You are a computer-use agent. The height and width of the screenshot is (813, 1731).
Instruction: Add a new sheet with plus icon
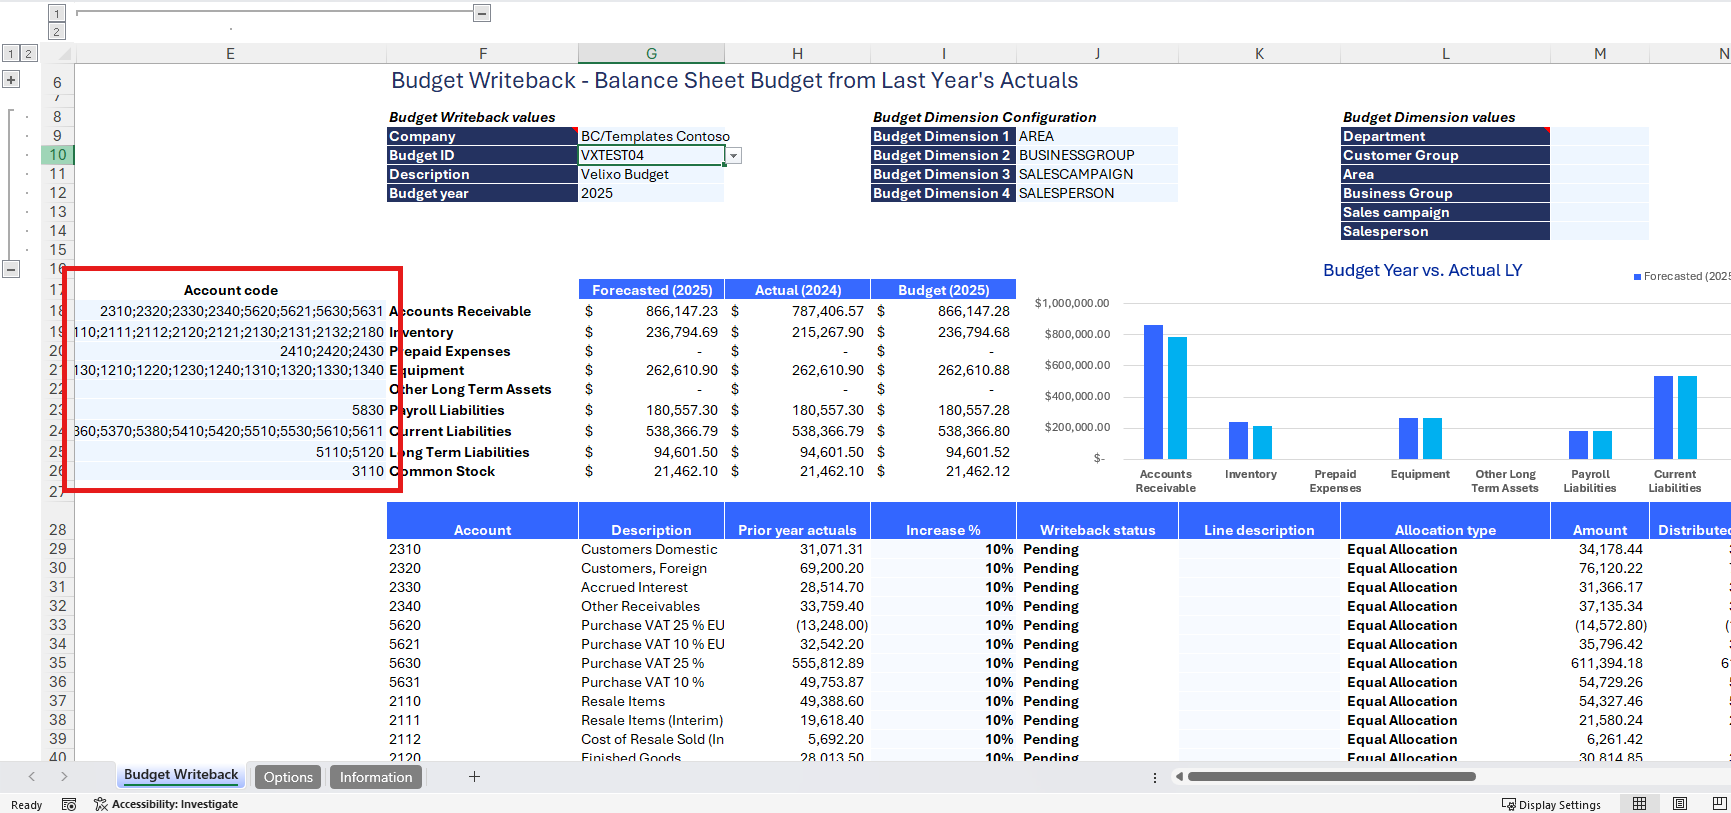[474, 777]
